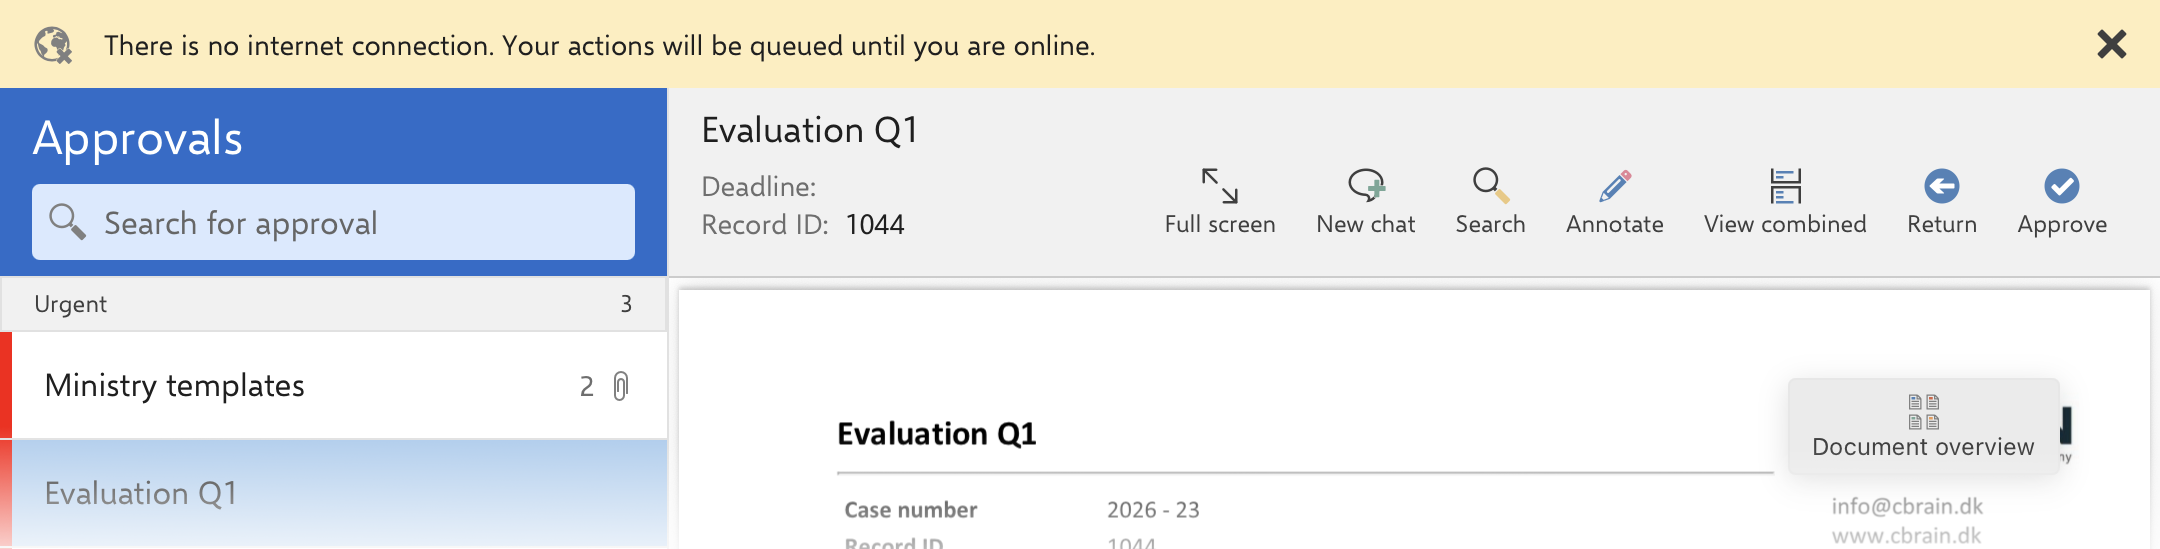2160x549 pixels.
Task: Open the Document overview panel
Action: tap(1923, 426)
